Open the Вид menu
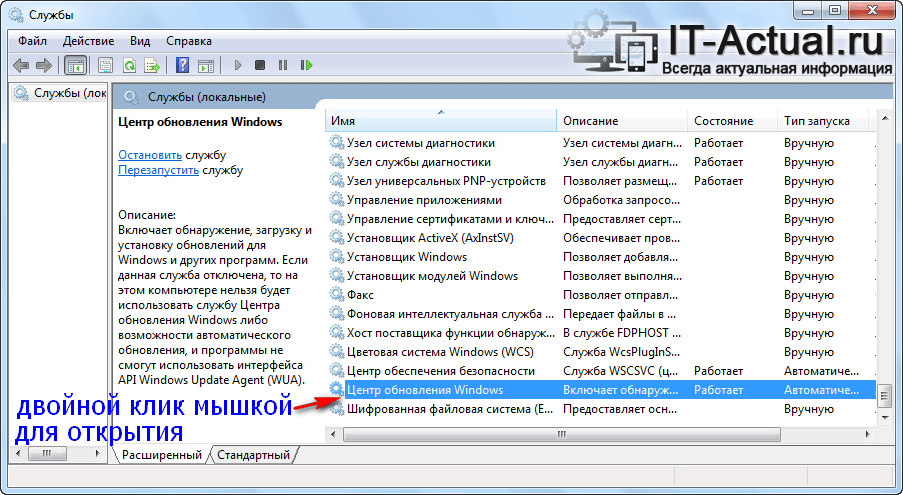Image resolution: width=903 pixels, height=495 pixels. (140, 41)
